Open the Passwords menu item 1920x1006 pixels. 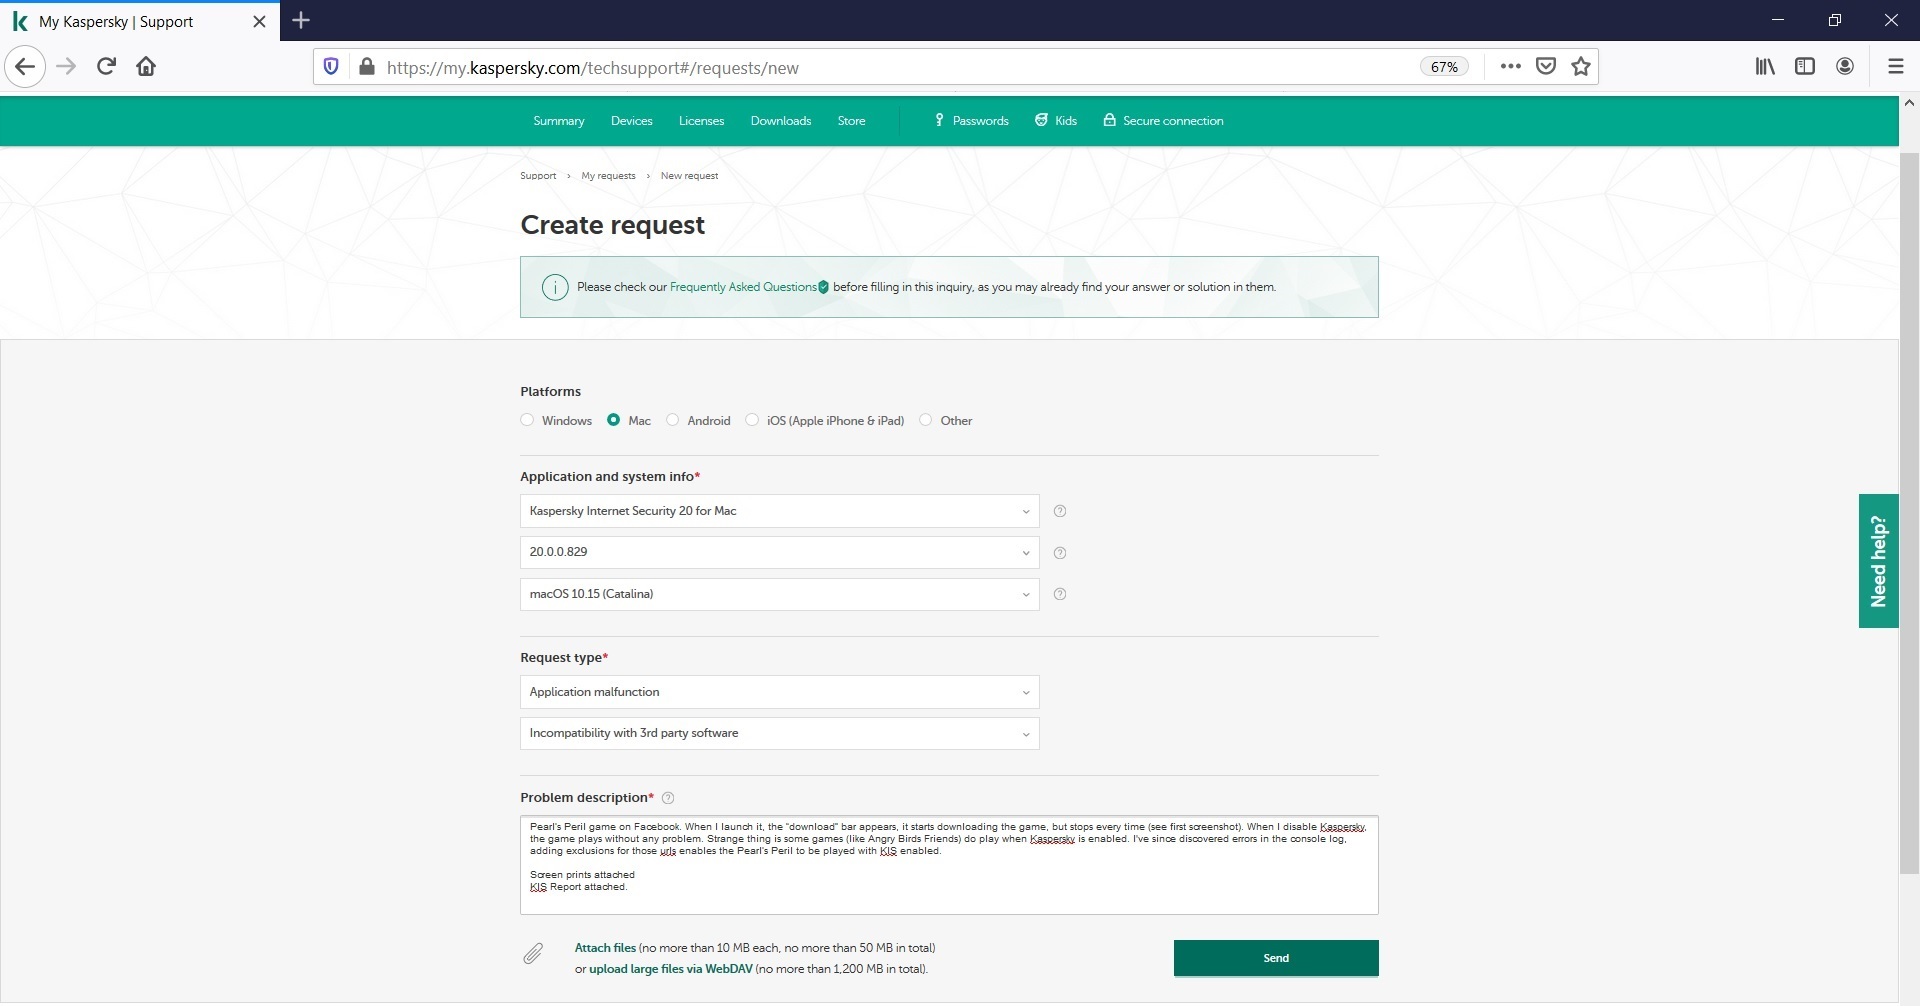971,121
